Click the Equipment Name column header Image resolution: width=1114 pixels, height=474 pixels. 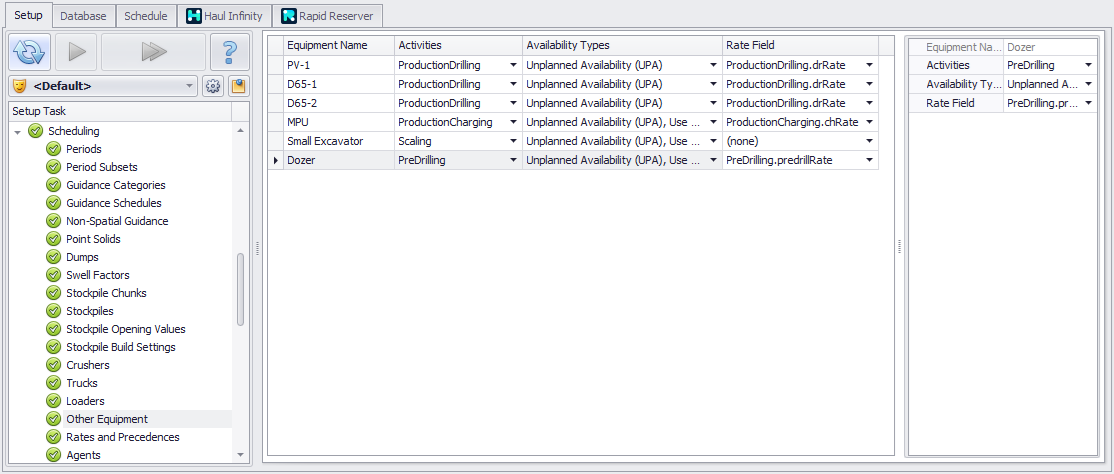pyautogui.click(x=338, y=45)
